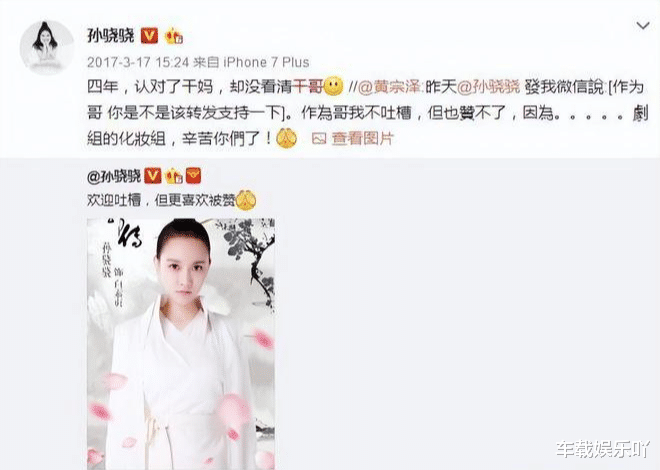This screenshot has width=660, height=470.
Task: Click the 欢迎吐槽 reposted text body
Action: pos(161,200)
